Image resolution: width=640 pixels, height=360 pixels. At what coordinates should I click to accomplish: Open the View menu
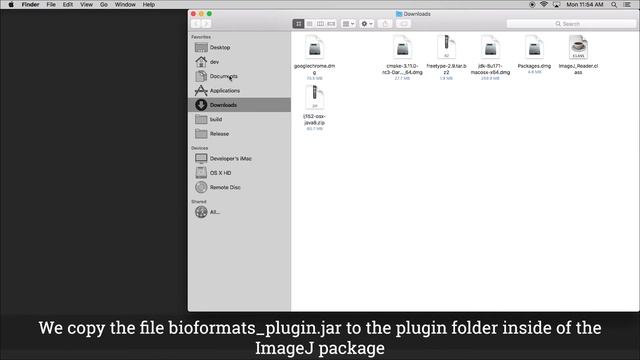tap(86, 4)
